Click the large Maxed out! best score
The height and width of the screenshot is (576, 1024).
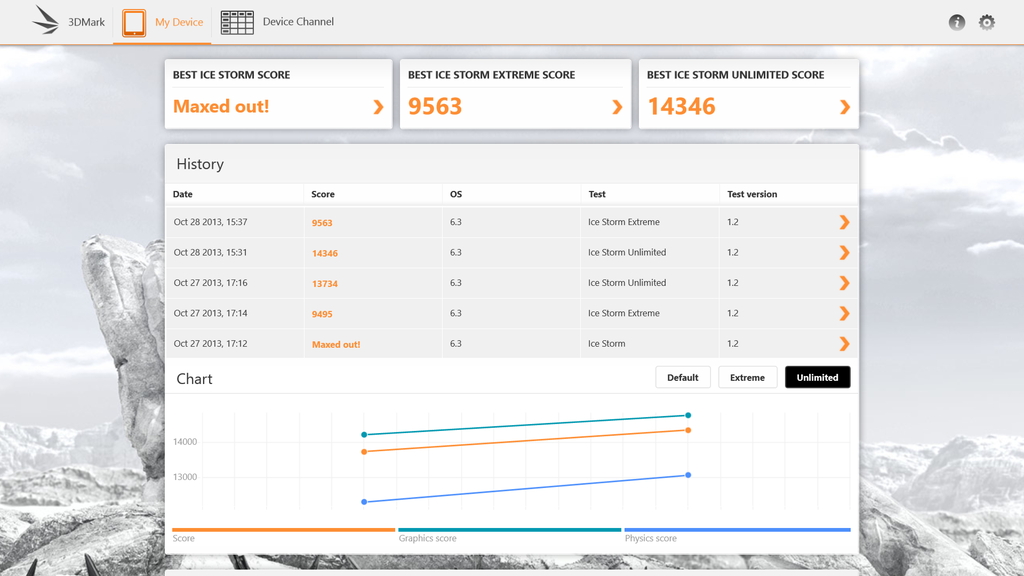[x=221, y=106]
